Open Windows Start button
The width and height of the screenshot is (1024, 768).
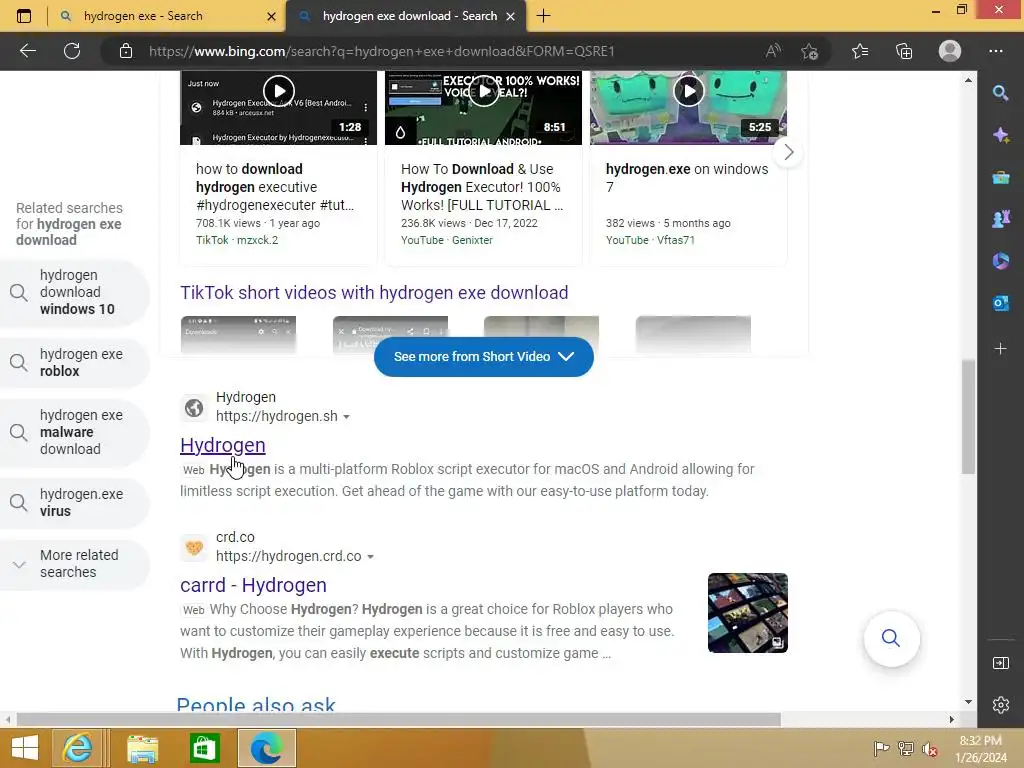point(25,748)
